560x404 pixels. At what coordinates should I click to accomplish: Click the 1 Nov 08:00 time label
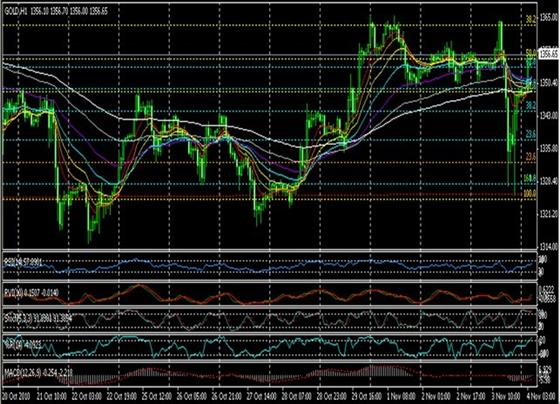click(x=402, y=396)
